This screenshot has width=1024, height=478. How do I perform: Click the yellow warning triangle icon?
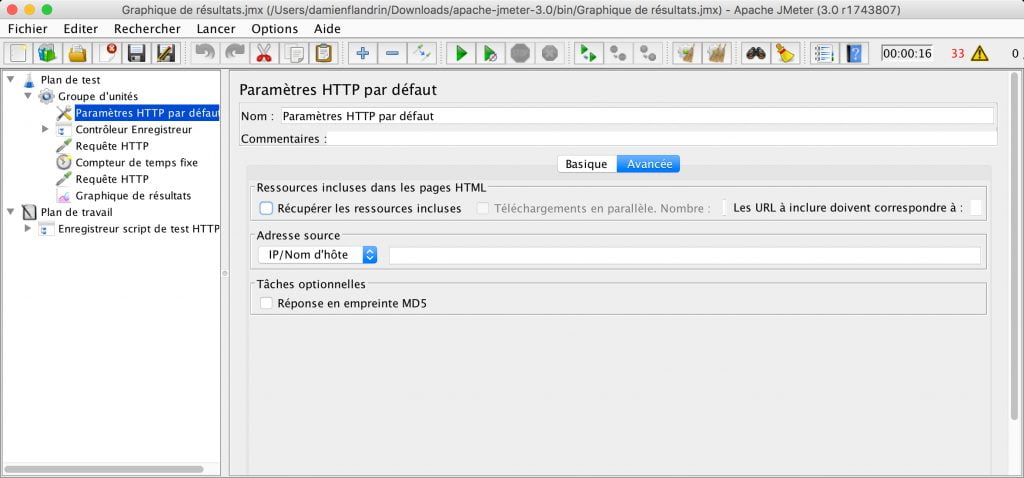pyautogui.click(x=980, y=54)
